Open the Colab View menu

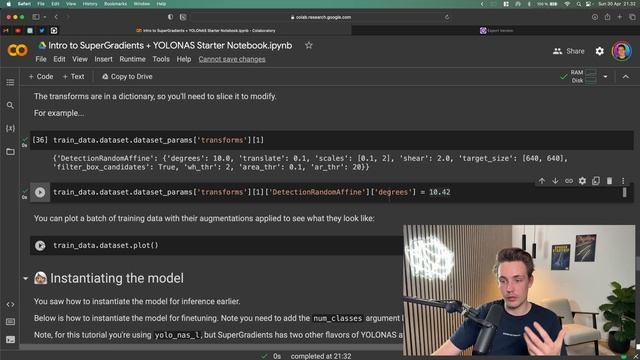click(x=80, y=59)
